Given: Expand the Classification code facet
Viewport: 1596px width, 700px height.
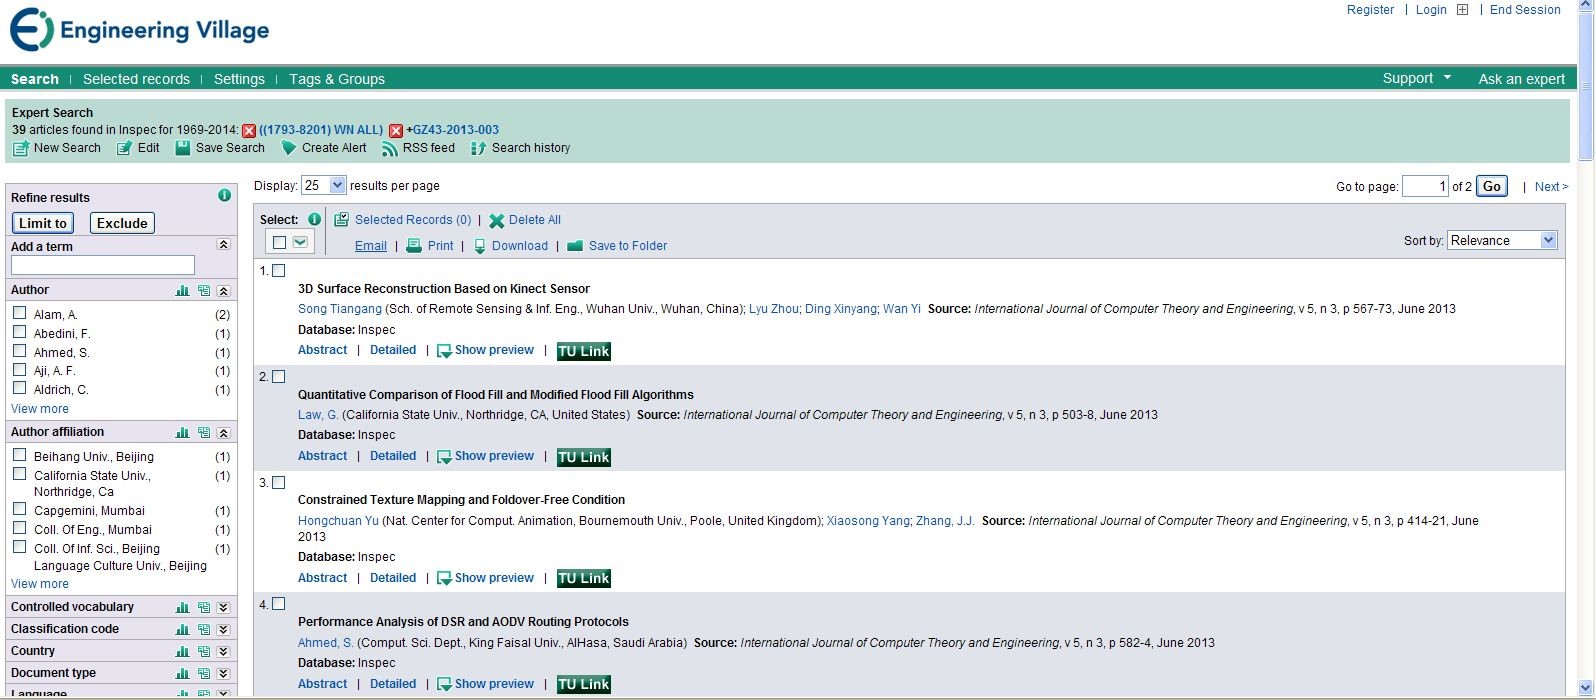Looking at the screenshot, I should (224, 630).
